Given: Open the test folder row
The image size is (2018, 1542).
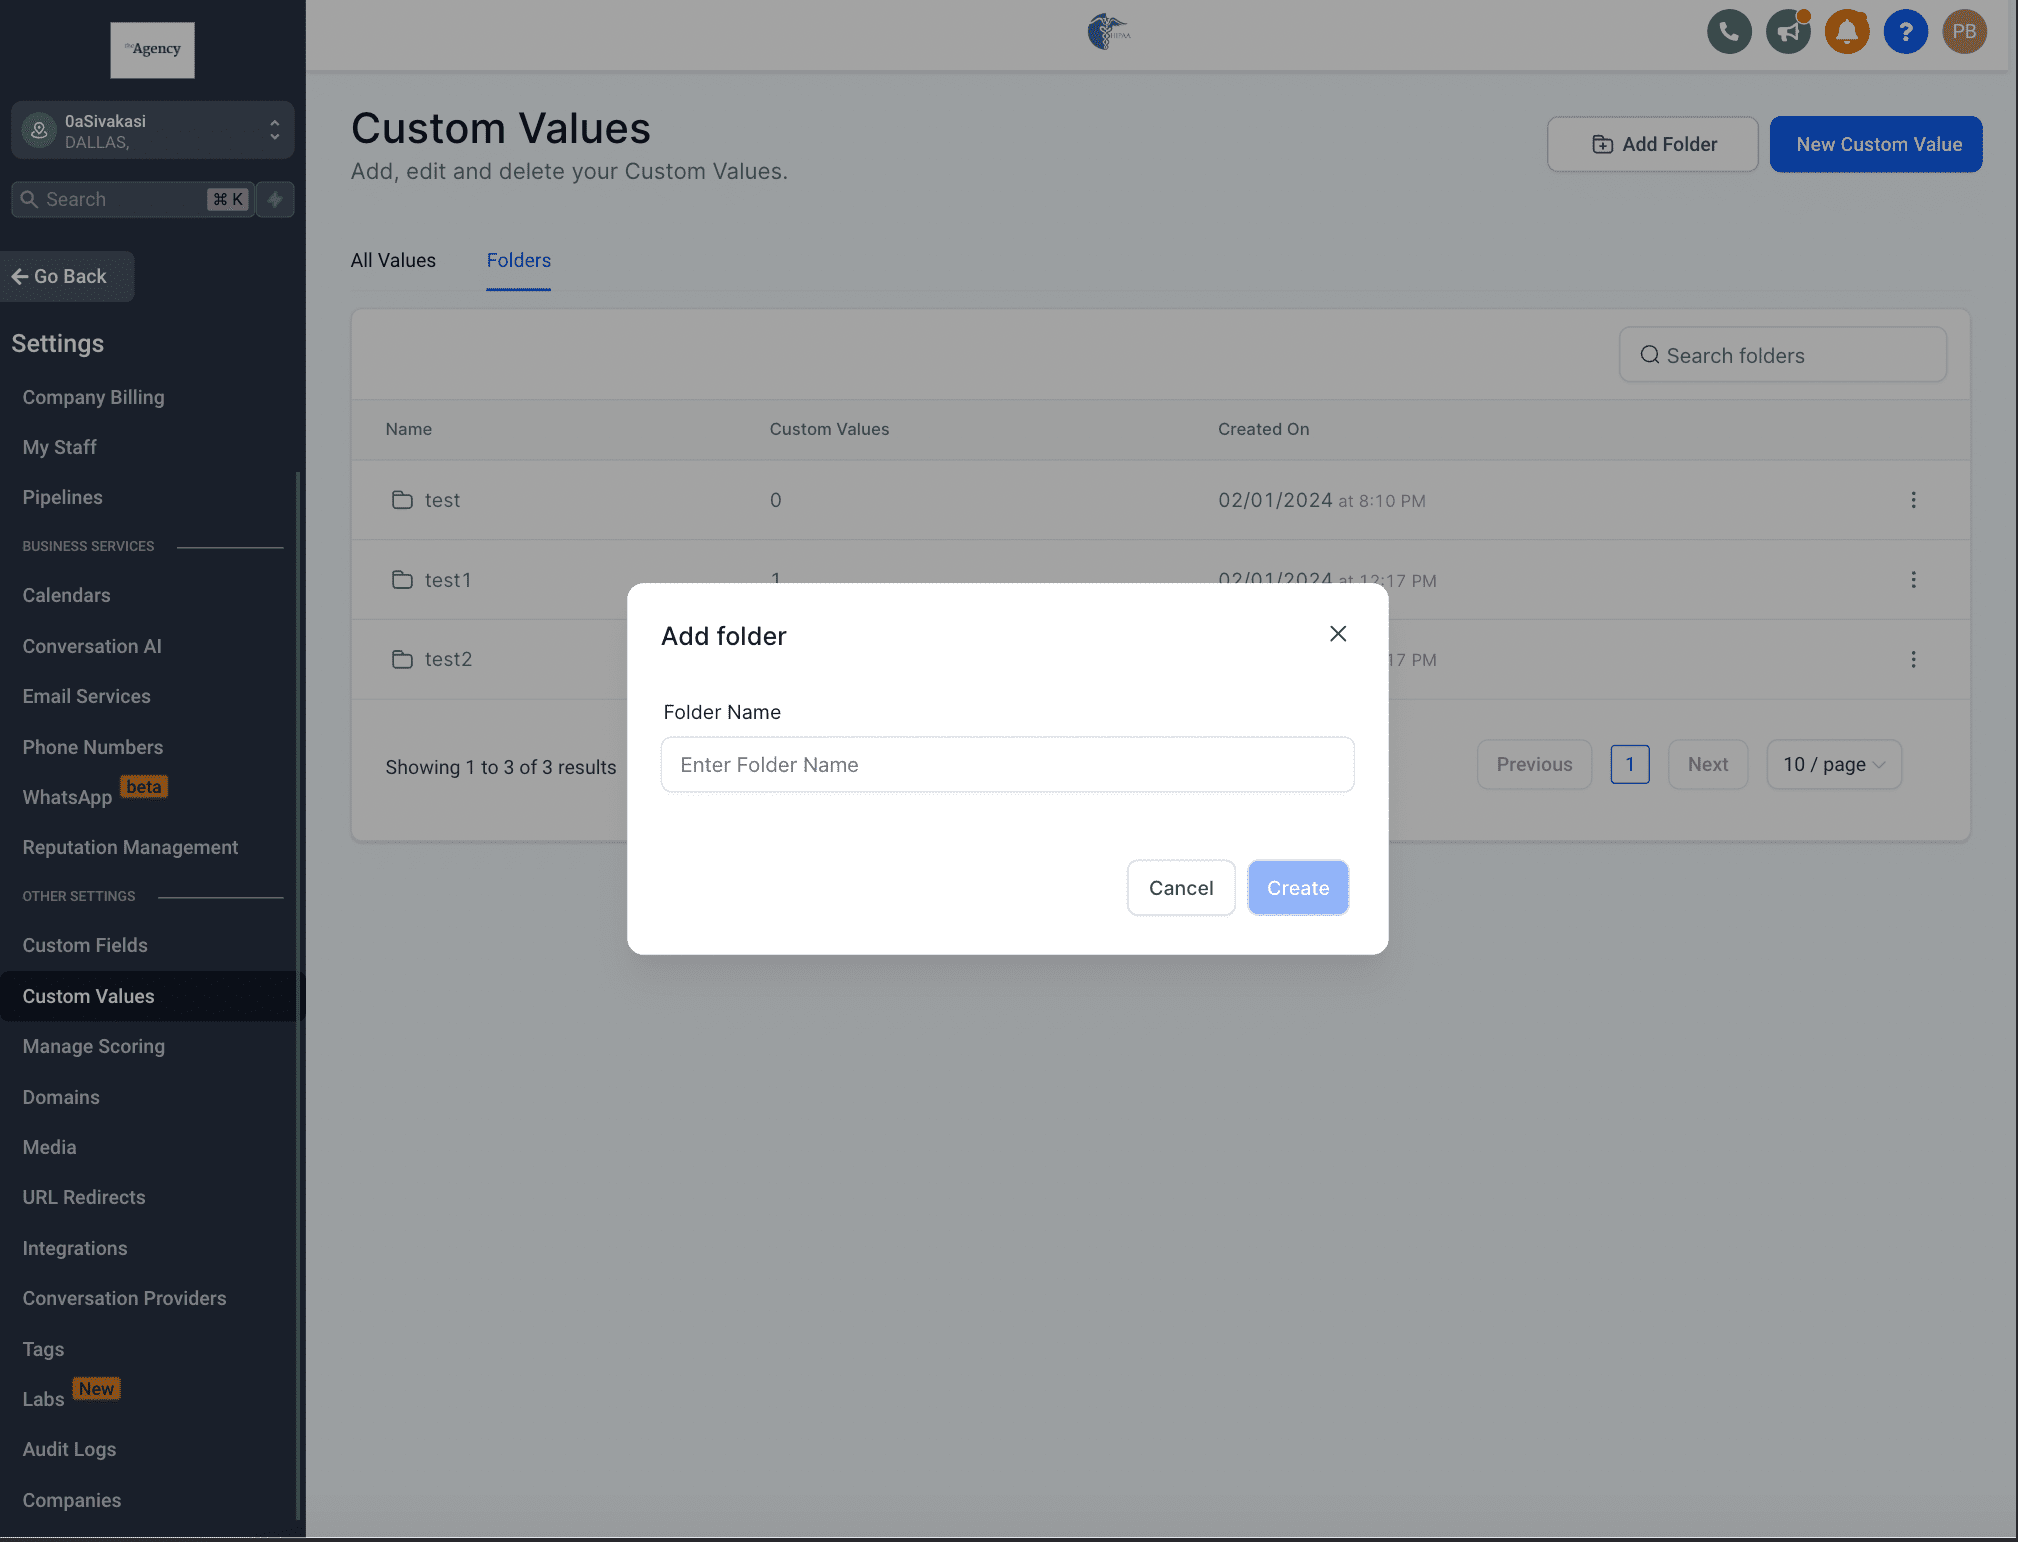Looking at the screenshot, I should click(1160, 500).
